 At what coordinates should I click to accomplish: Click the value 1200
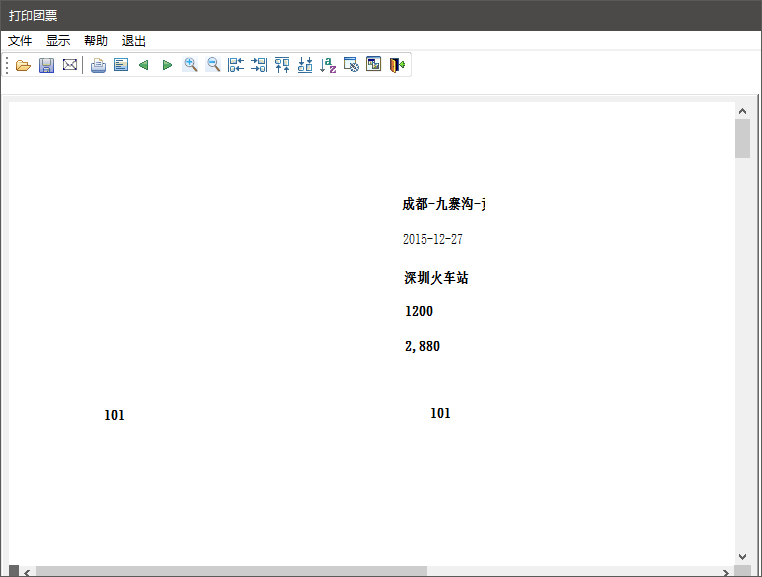coord(419,311)
